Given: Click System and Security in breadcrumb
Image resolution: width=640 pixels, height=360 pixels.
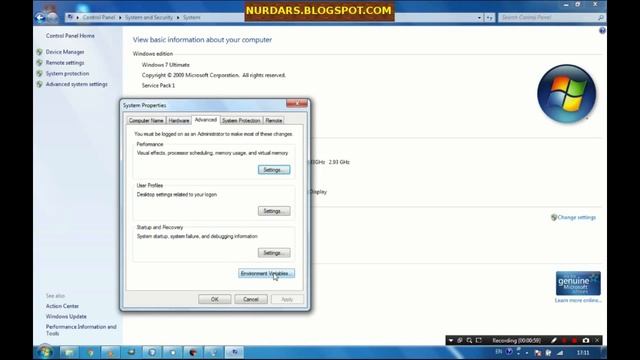Looking at the screenshot, I should [x=149, y=18].
